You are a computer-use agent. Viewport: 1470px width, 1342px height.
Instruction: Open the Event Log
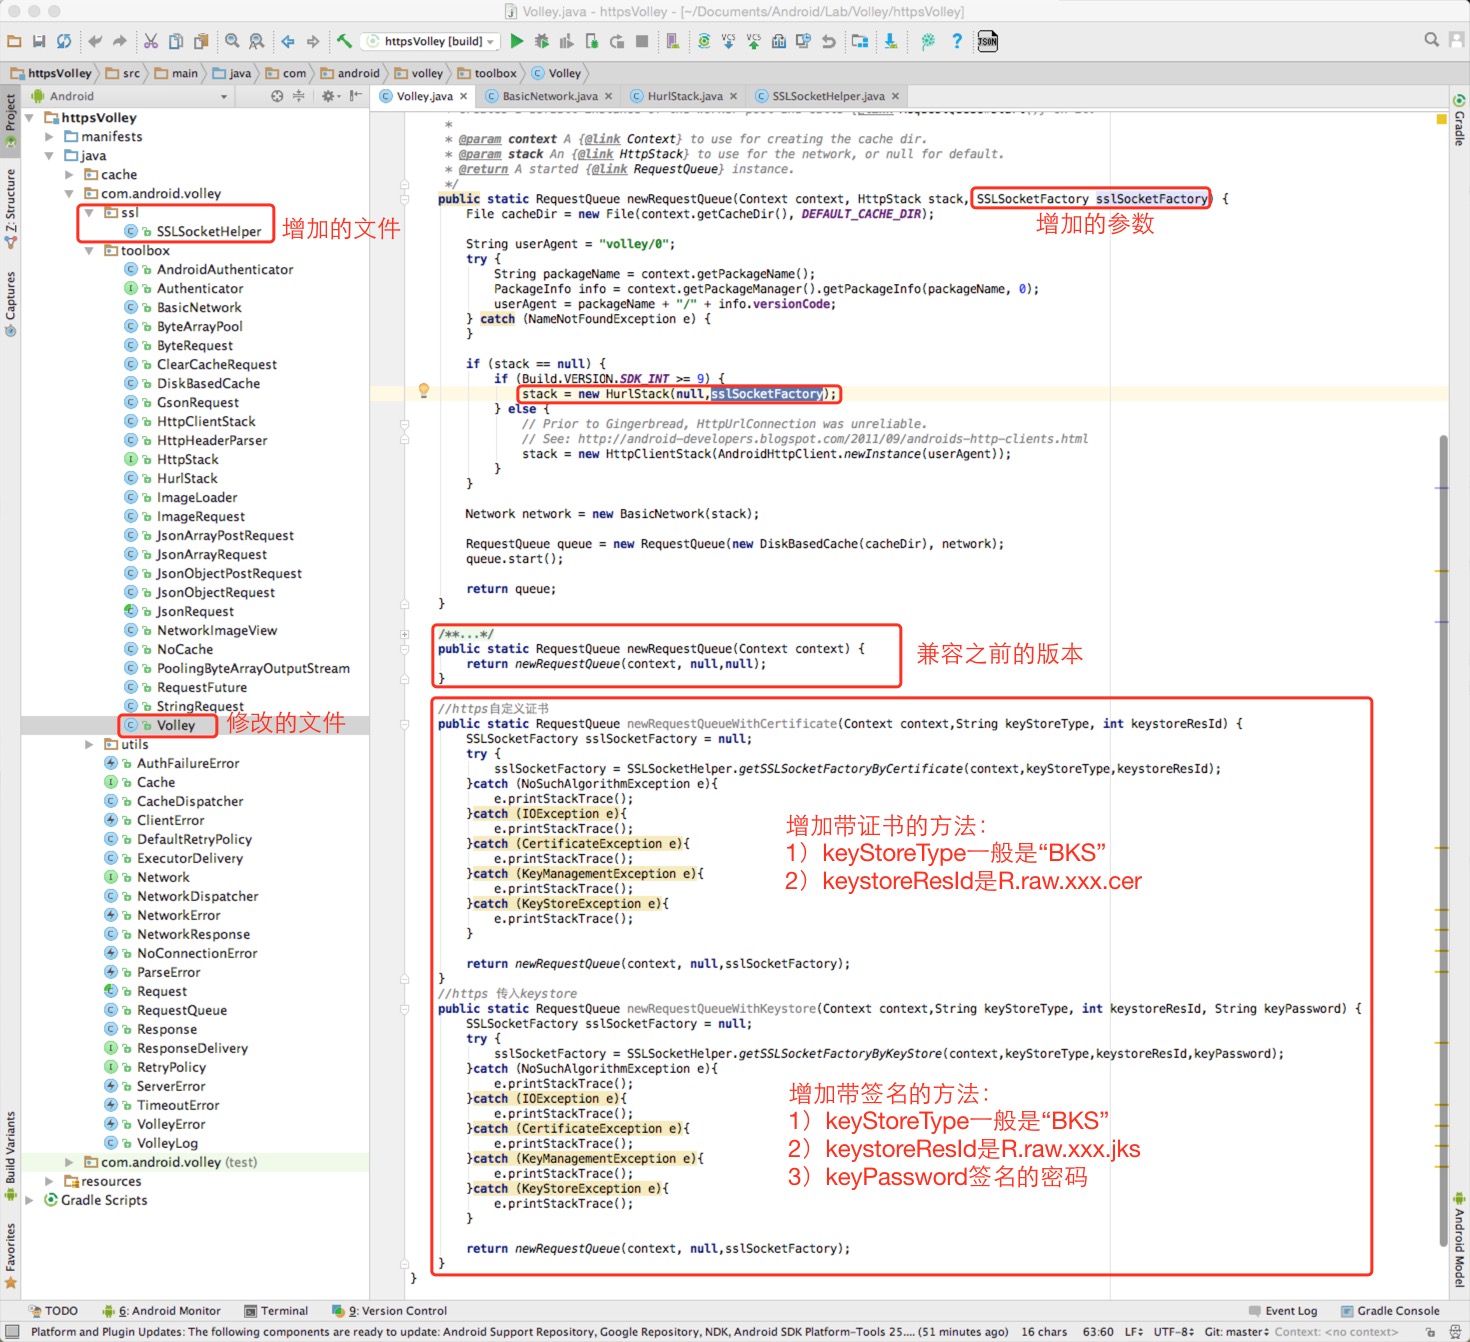click(1283, 1311)
